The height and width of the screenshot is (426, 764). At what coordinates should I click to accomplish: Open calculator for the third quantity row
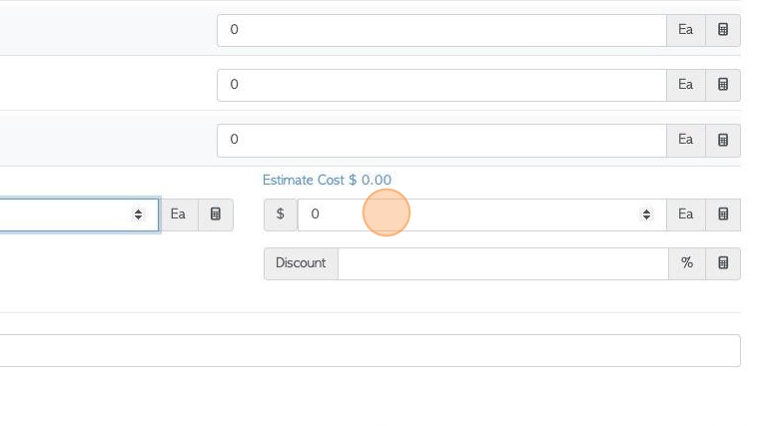point(723,140)
